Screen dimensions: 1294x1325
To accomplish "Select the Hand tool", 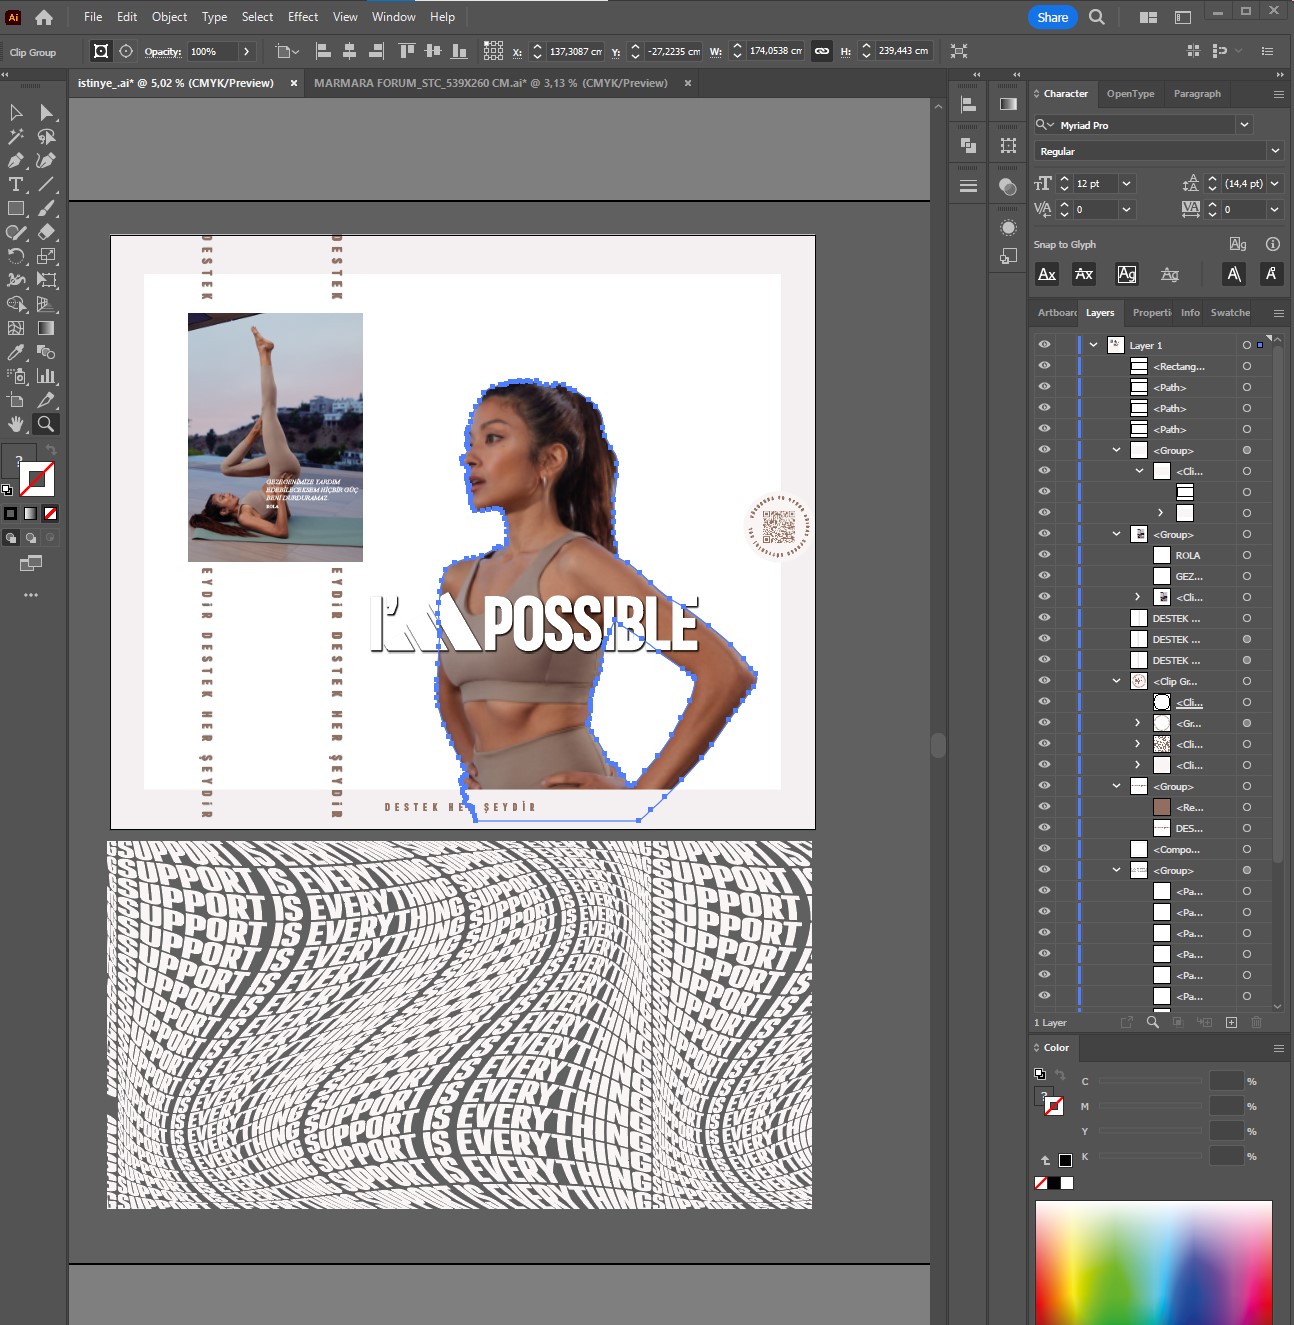I will (x=16, y=424).
